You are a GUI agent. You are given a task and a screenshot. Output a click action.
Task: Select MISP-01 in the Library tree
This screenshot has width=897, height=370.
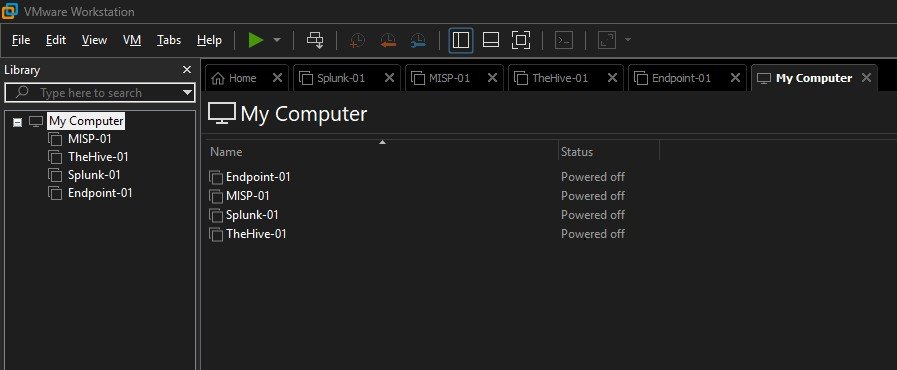click(x=89, y=139)
